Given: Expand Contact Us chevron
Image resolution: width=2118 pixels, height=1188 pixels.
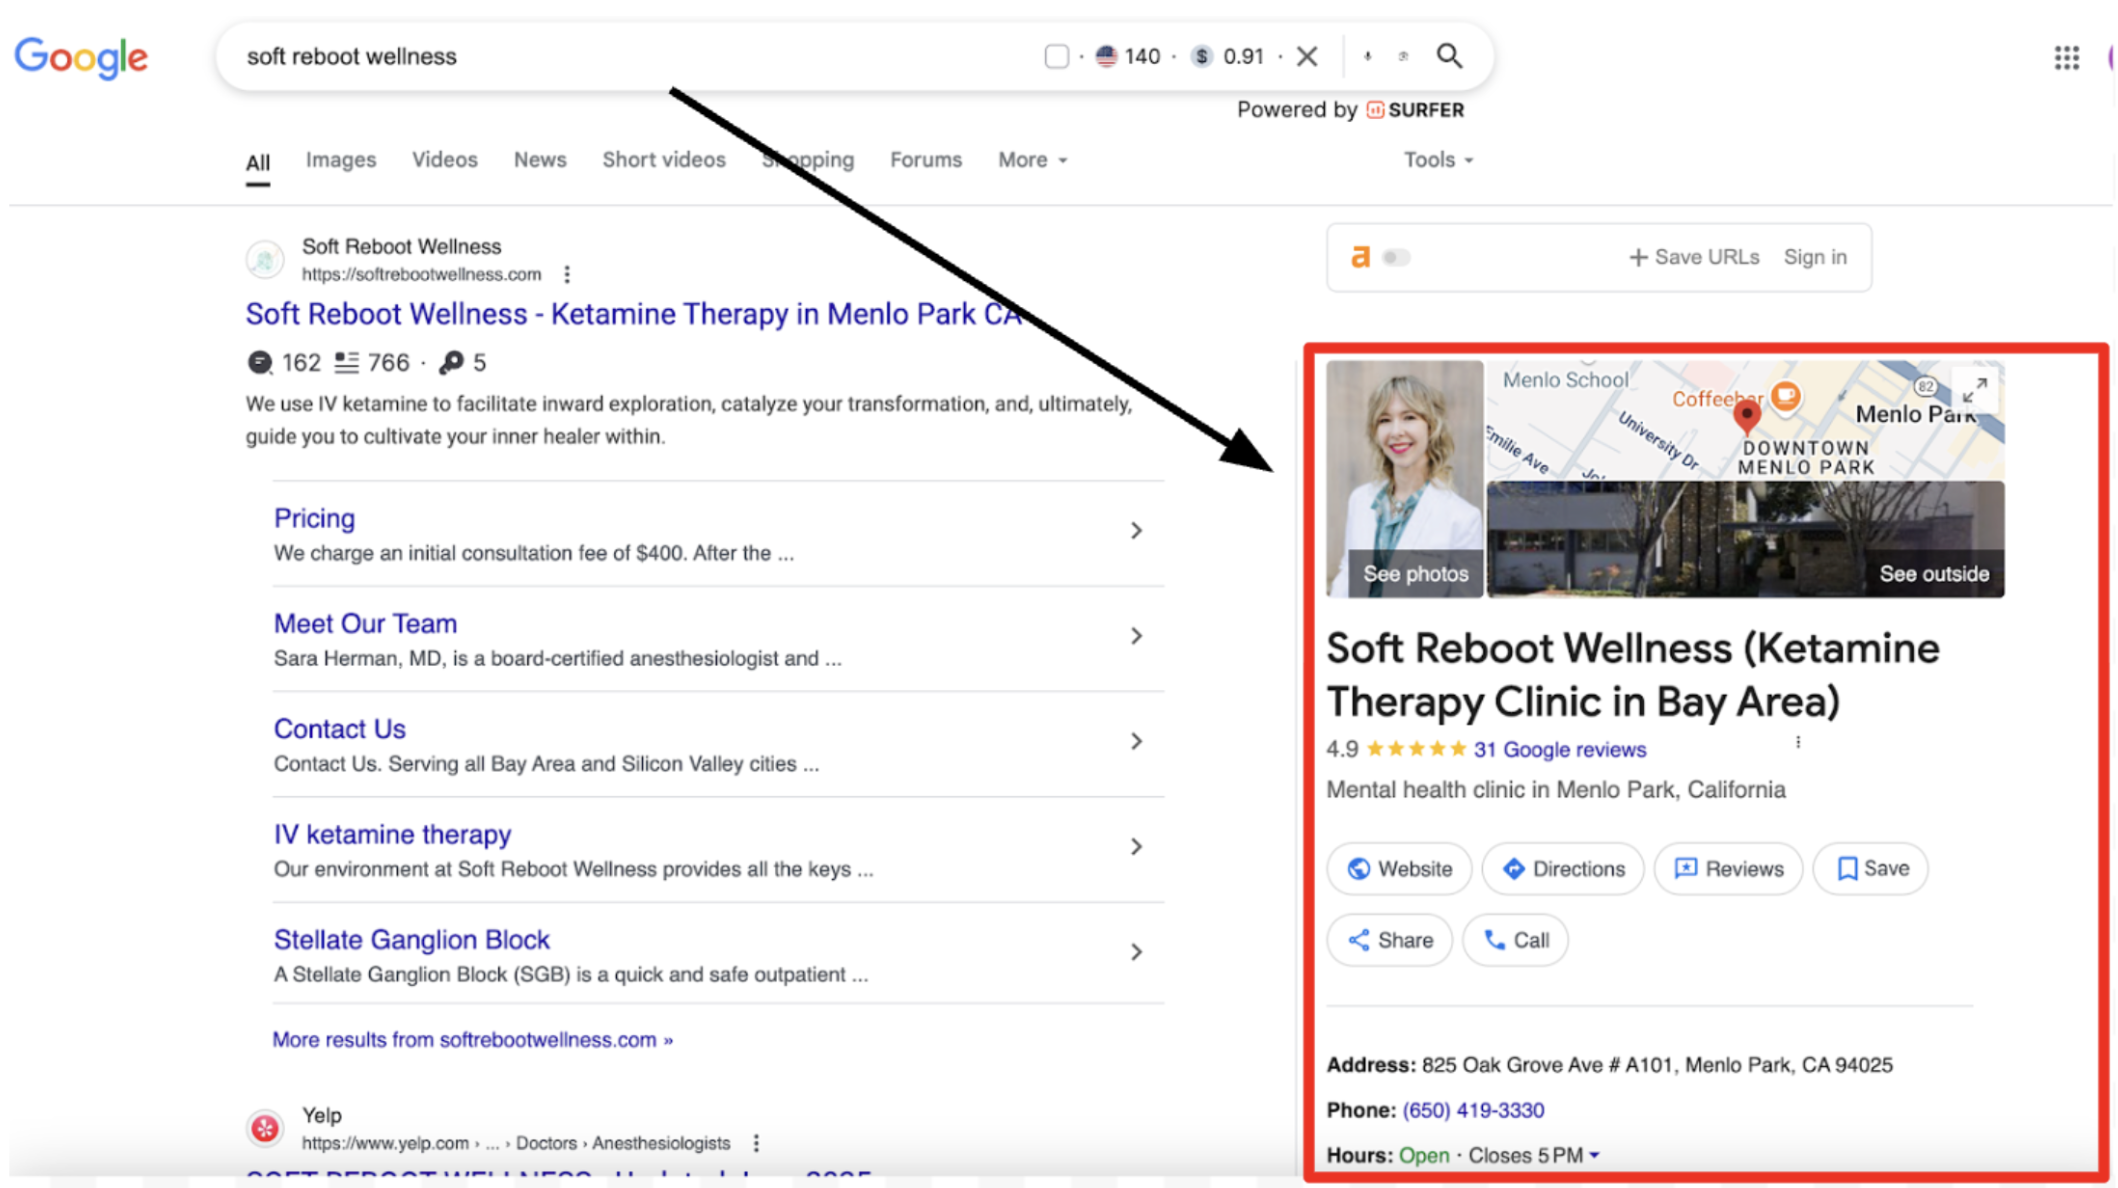Looking at the screenshot, I should tap(1136, 741).
